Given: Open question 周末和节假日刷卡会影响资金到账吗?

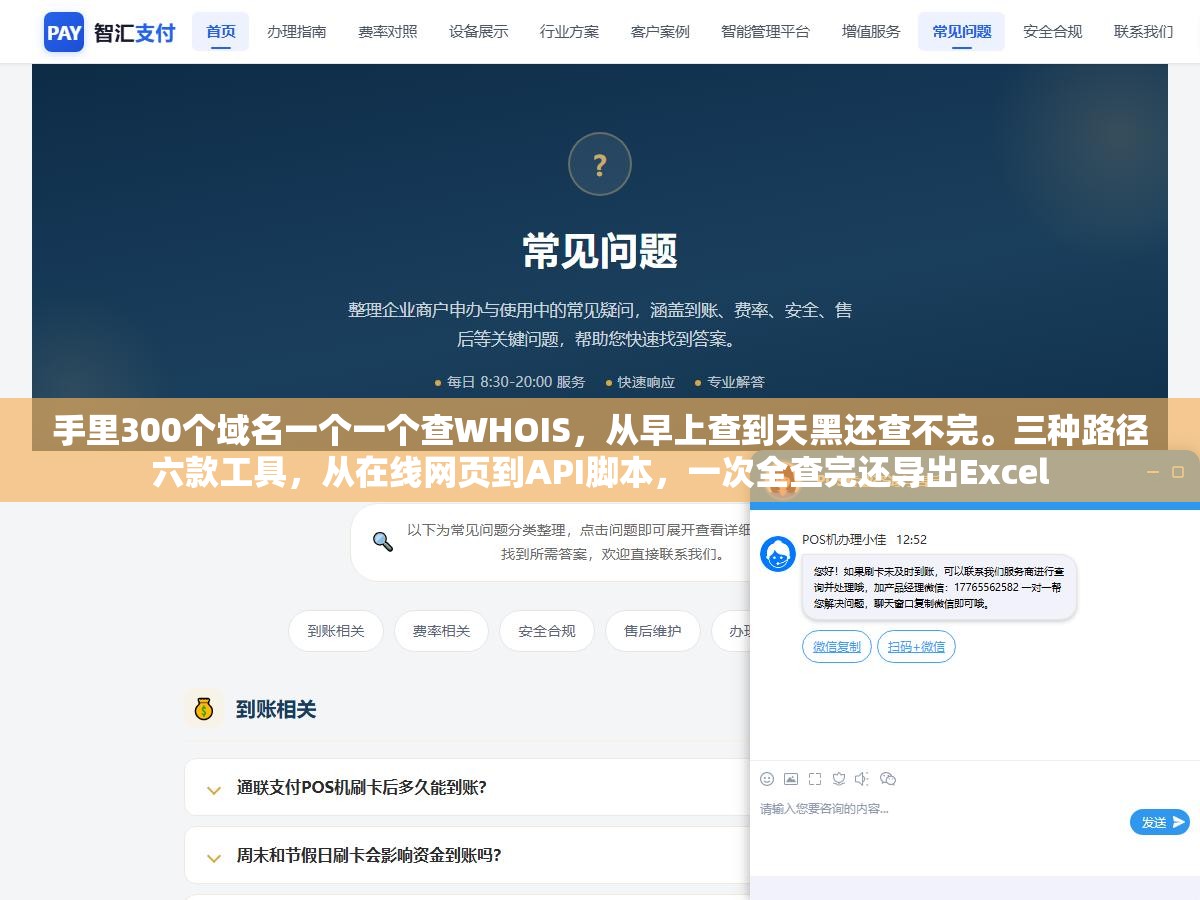Looking at the screenshot, I should (369, 855).
